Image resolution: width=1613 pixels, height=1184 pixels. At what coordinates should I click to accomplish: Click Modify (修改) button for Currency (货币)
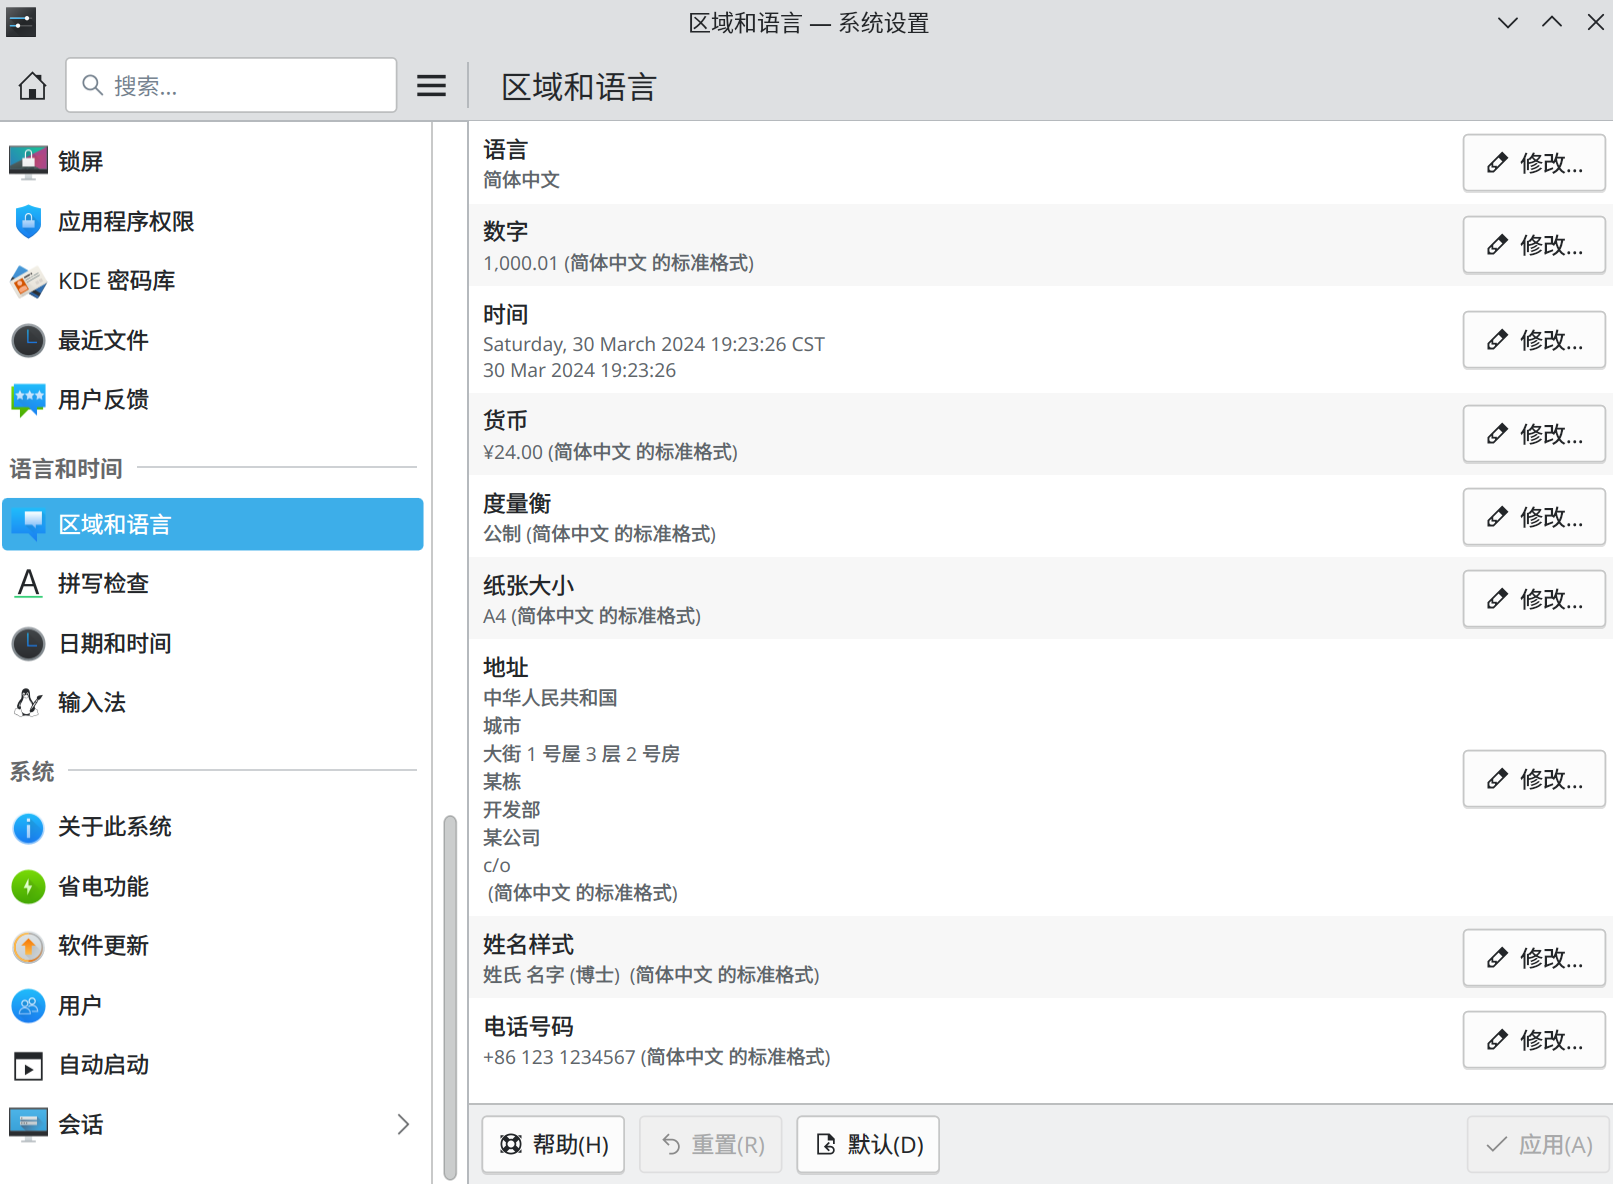tap(1533, 434)
